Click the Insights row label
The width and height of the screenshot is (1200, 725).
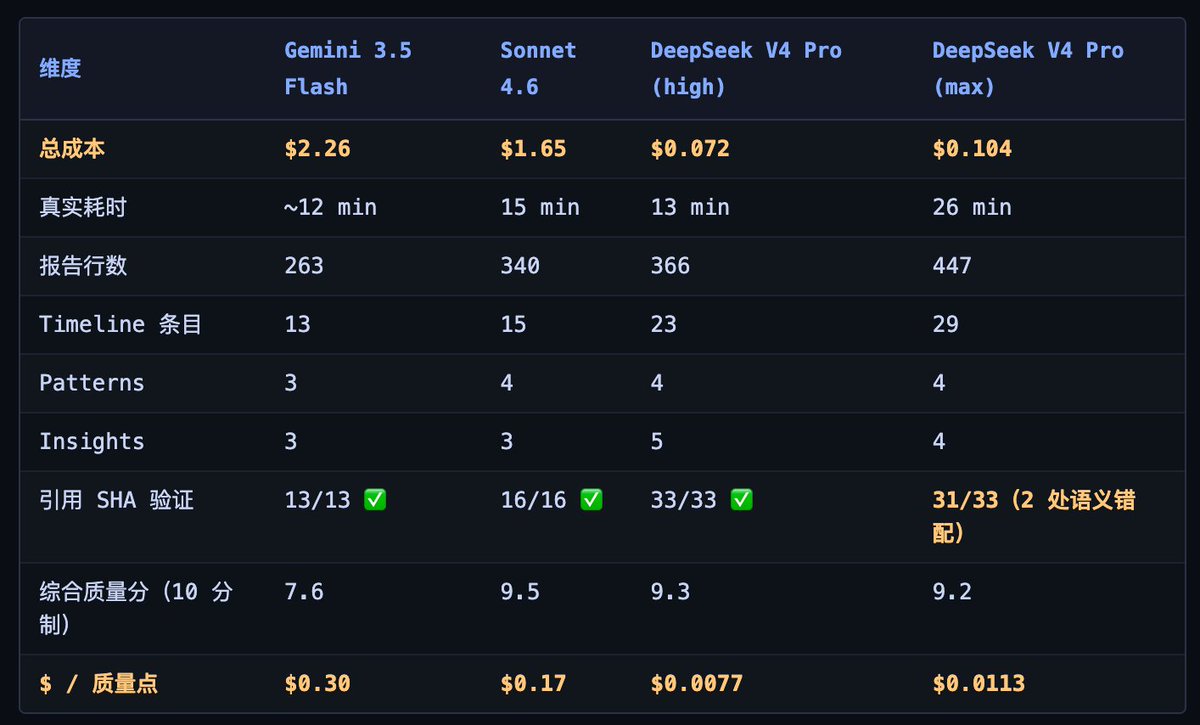point(92,441)
